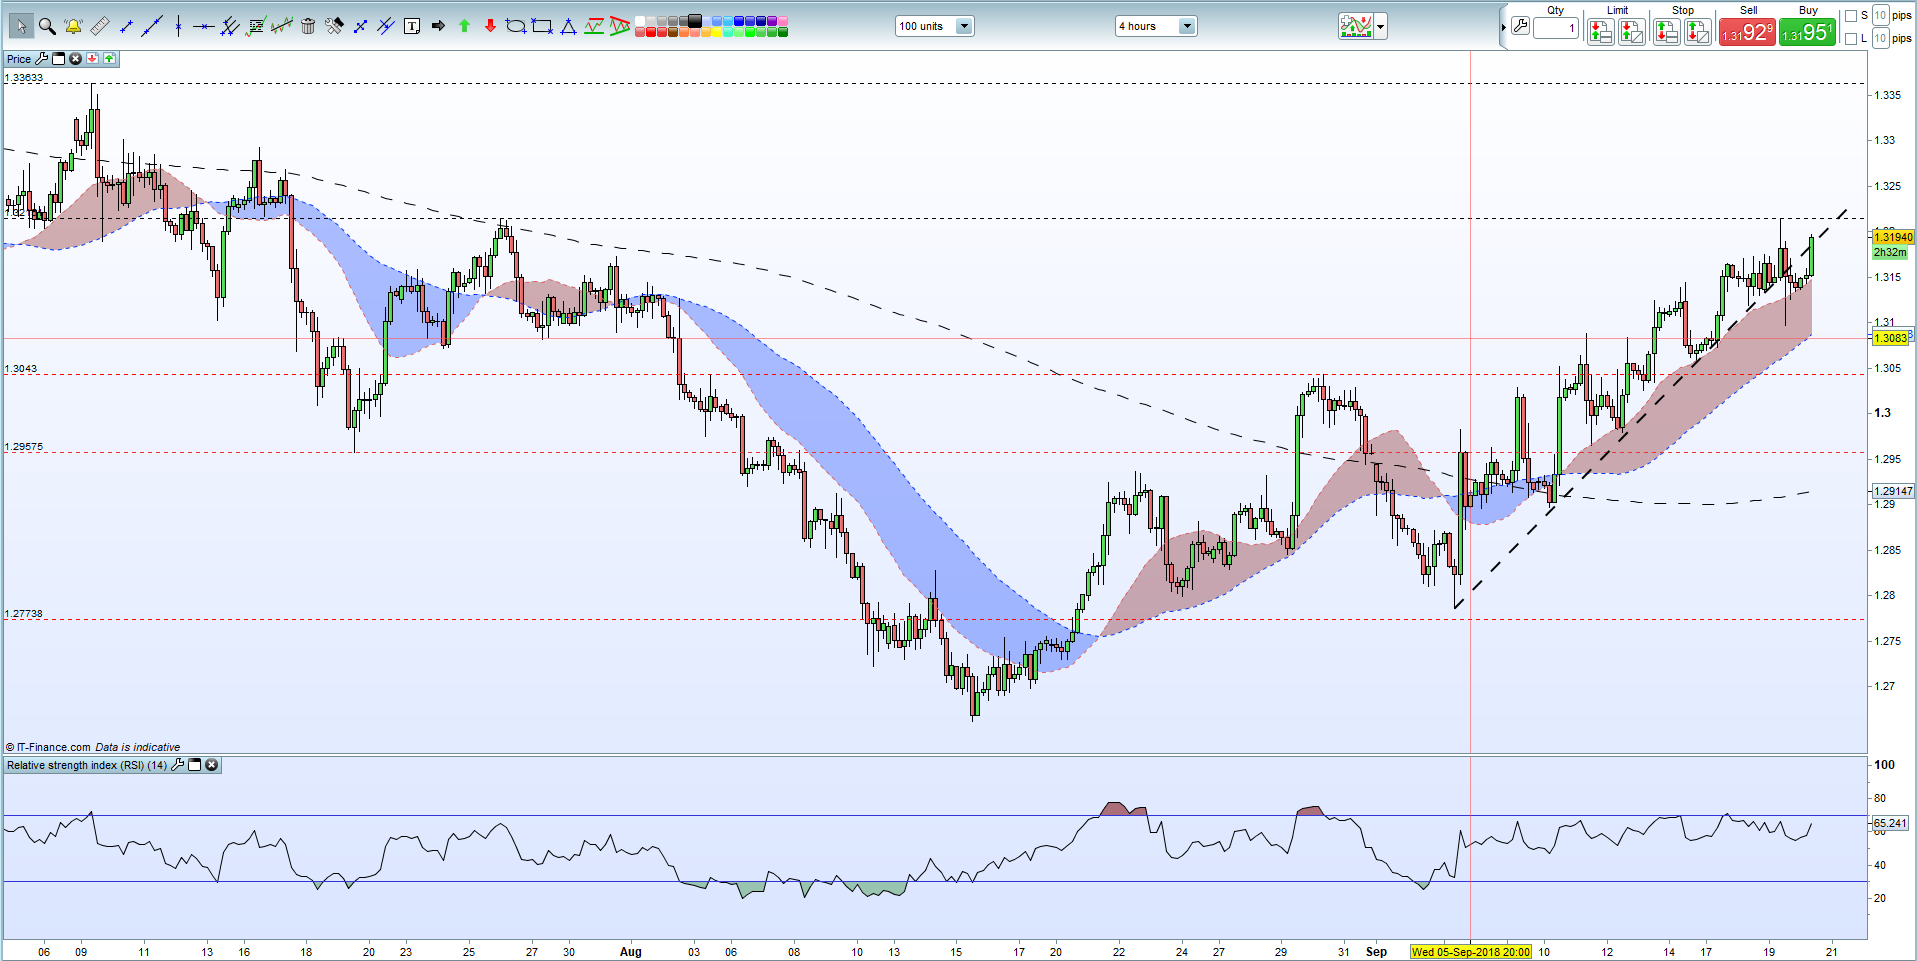
Task: Select the ruler measurement tool
Action: pos(99,26)
